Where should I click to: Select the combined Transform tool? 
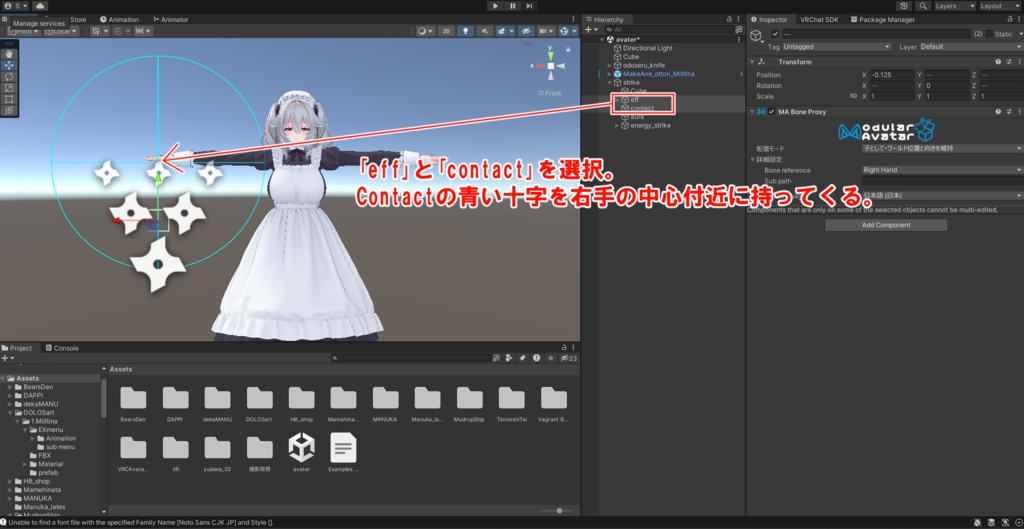(x=9, y=110)
